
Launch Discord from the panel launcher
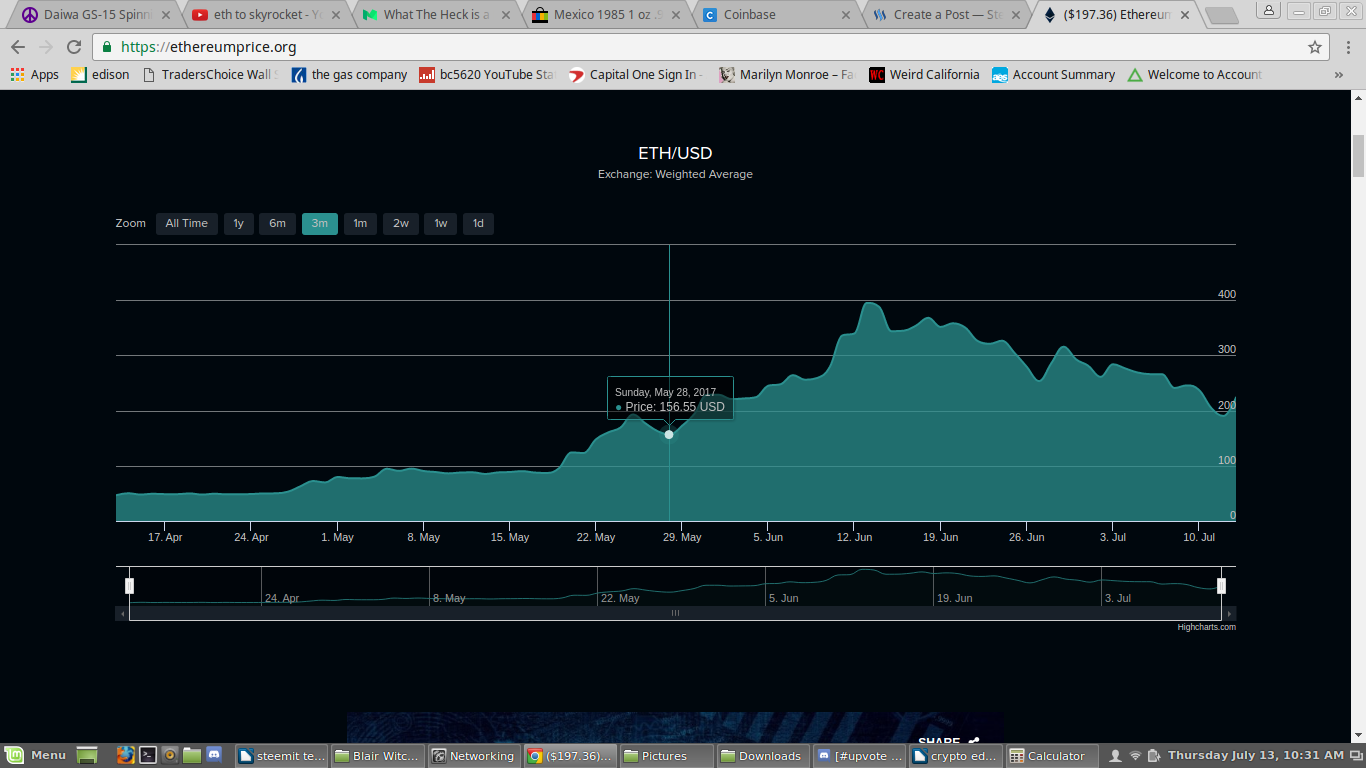pyautogui.click(x=213, y=756)
